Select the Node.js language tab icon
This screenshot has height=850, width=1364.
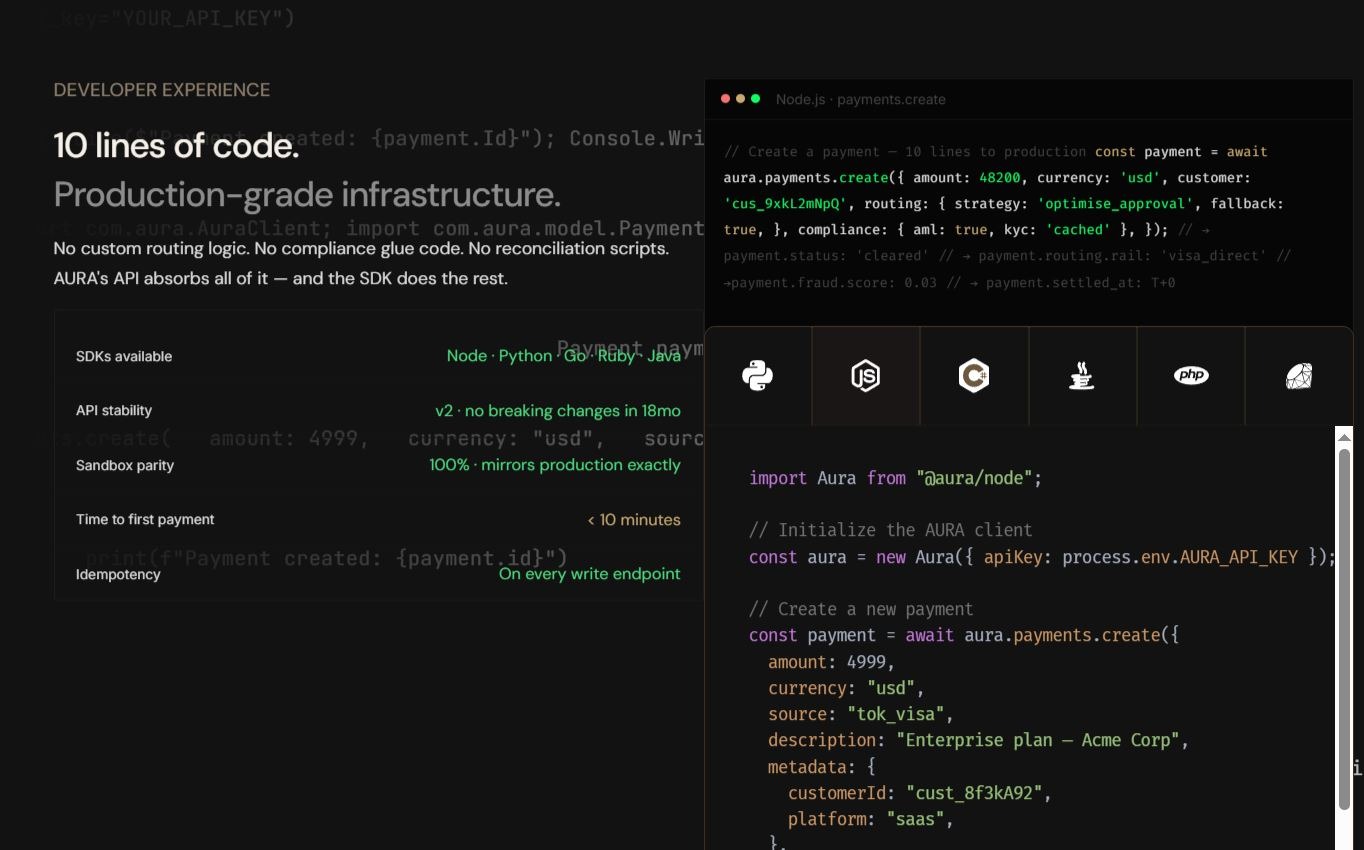click(866, 376)
